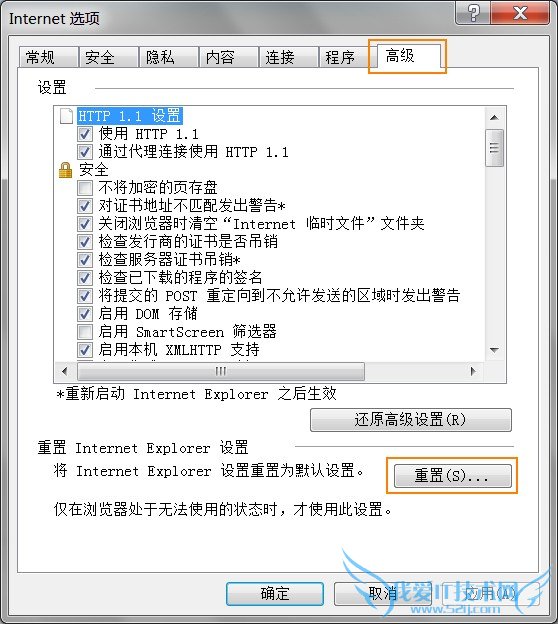Click the settings list down scroll arrow
558x624 pixels.
[494, 350]
